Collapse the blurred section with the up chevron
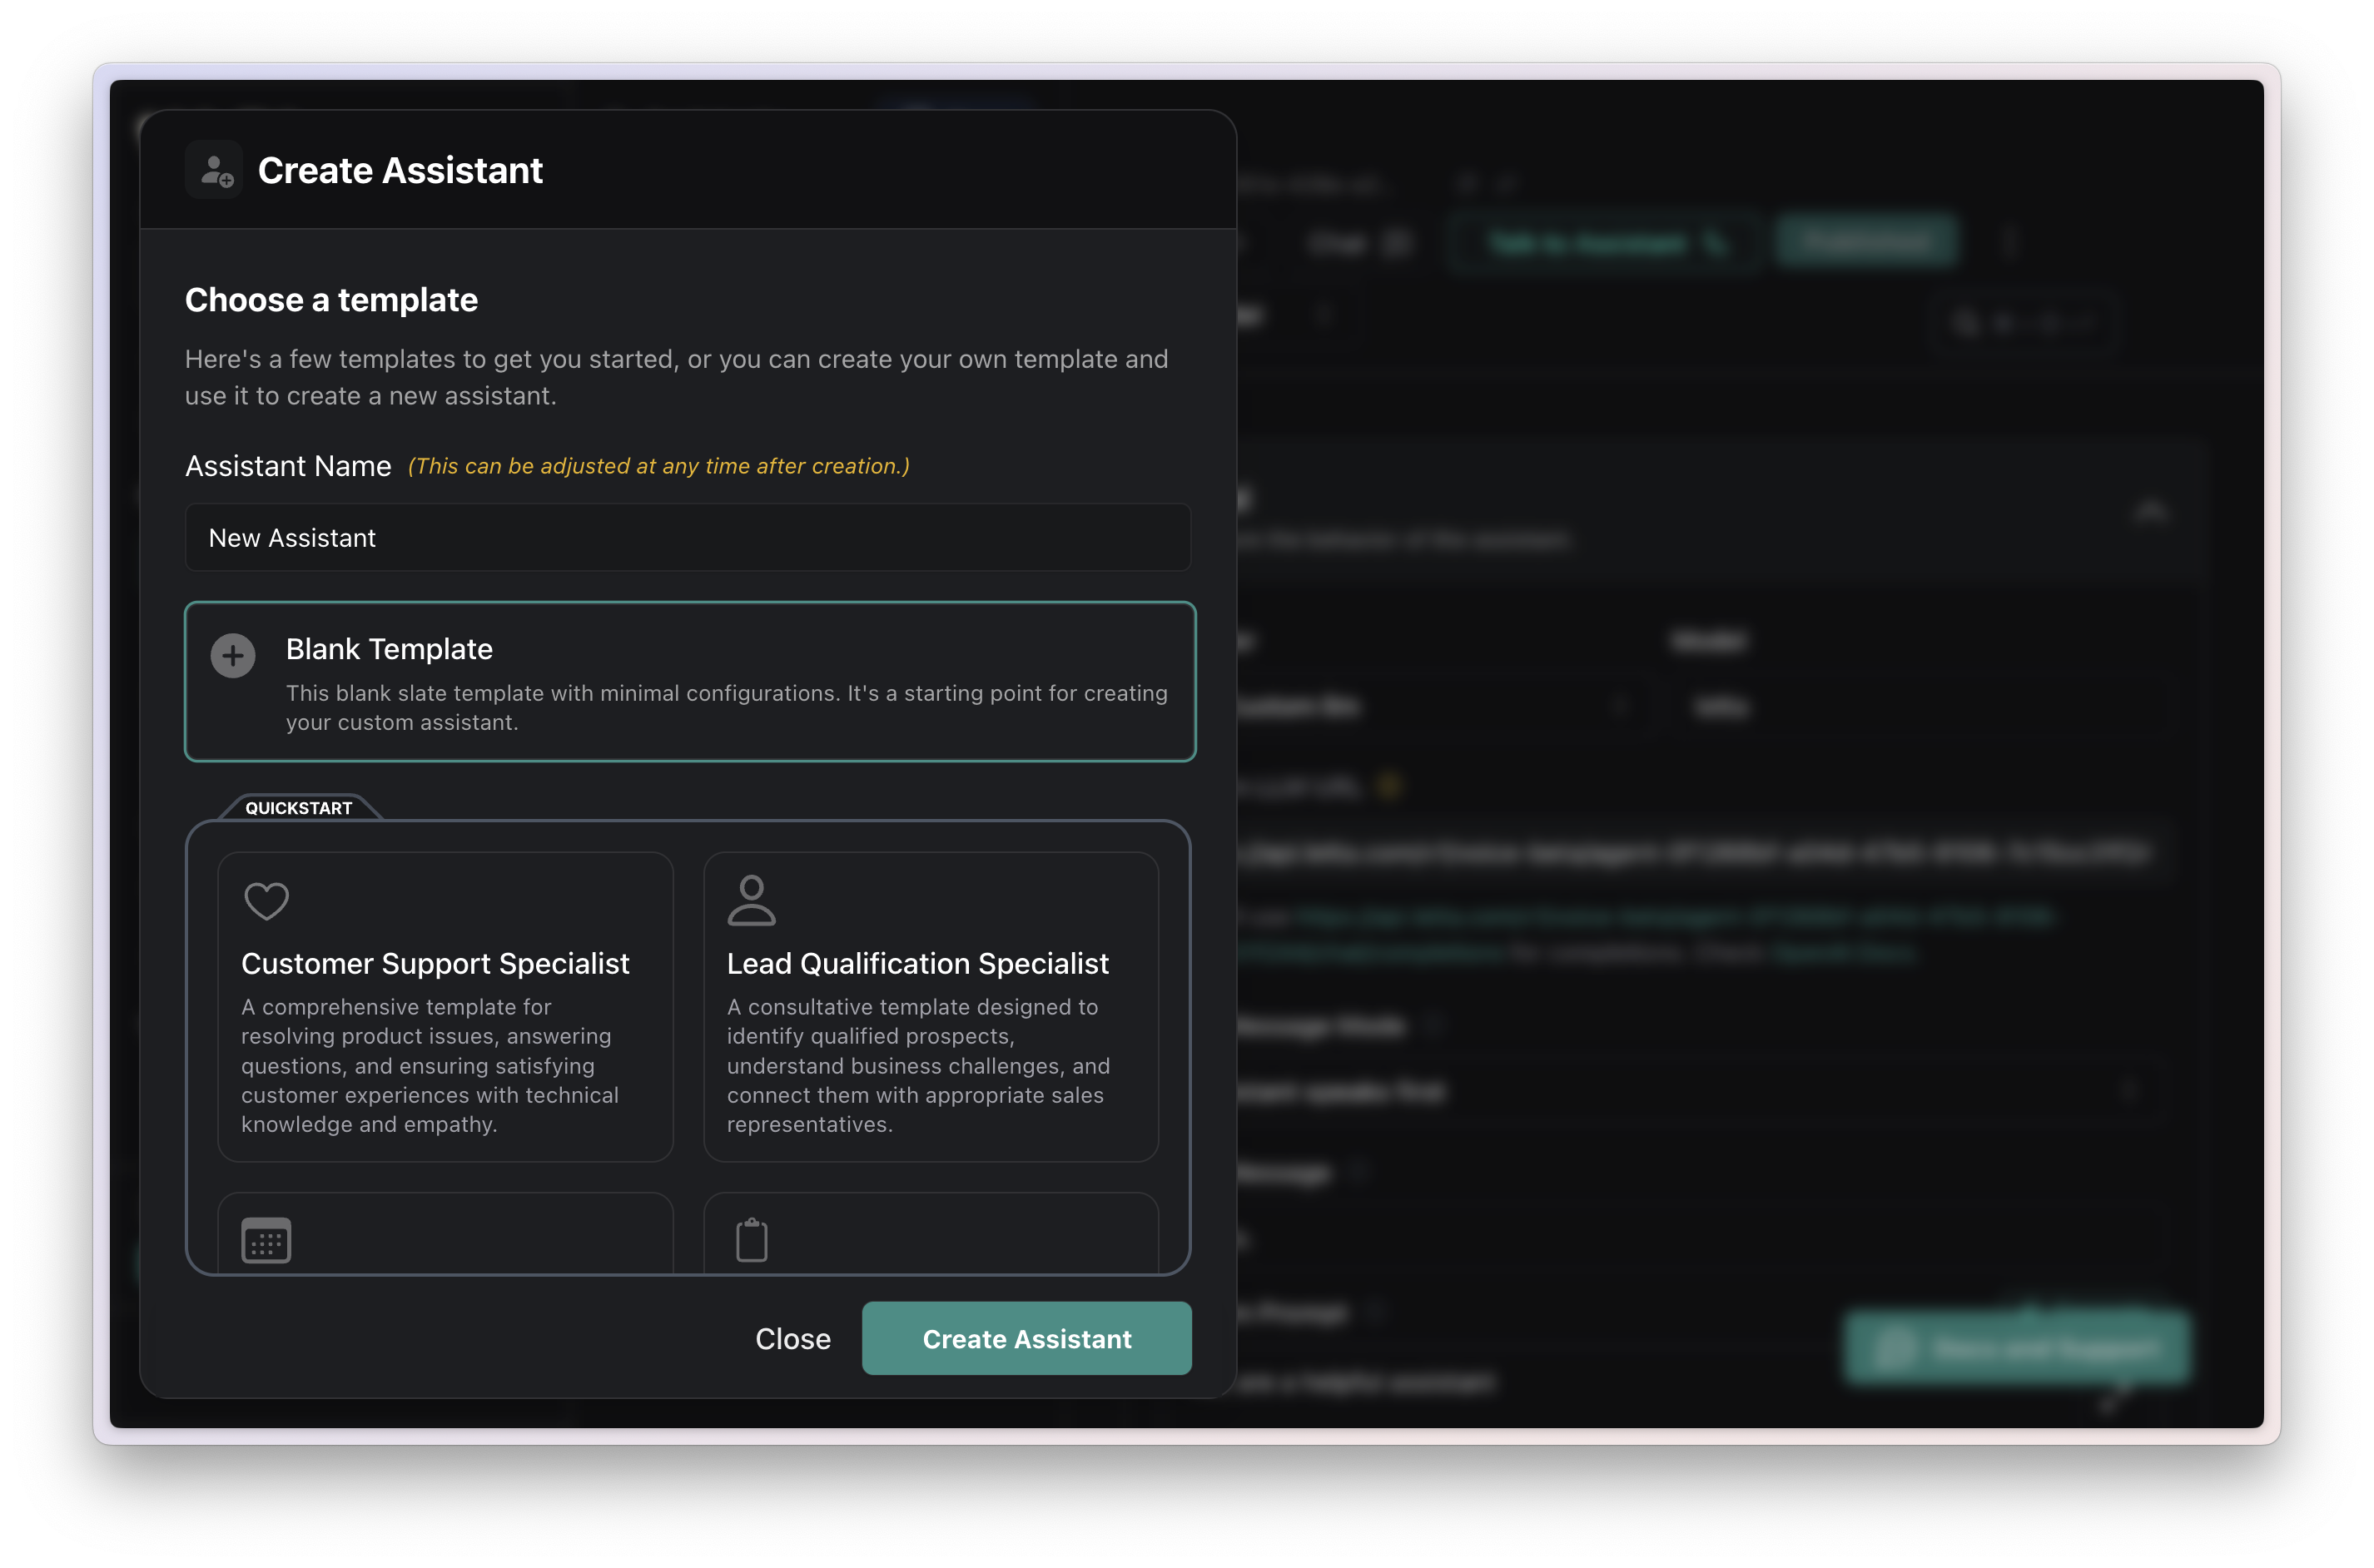The width and height of the screenshot is (2374, 1568). [x=2150, y=512]
